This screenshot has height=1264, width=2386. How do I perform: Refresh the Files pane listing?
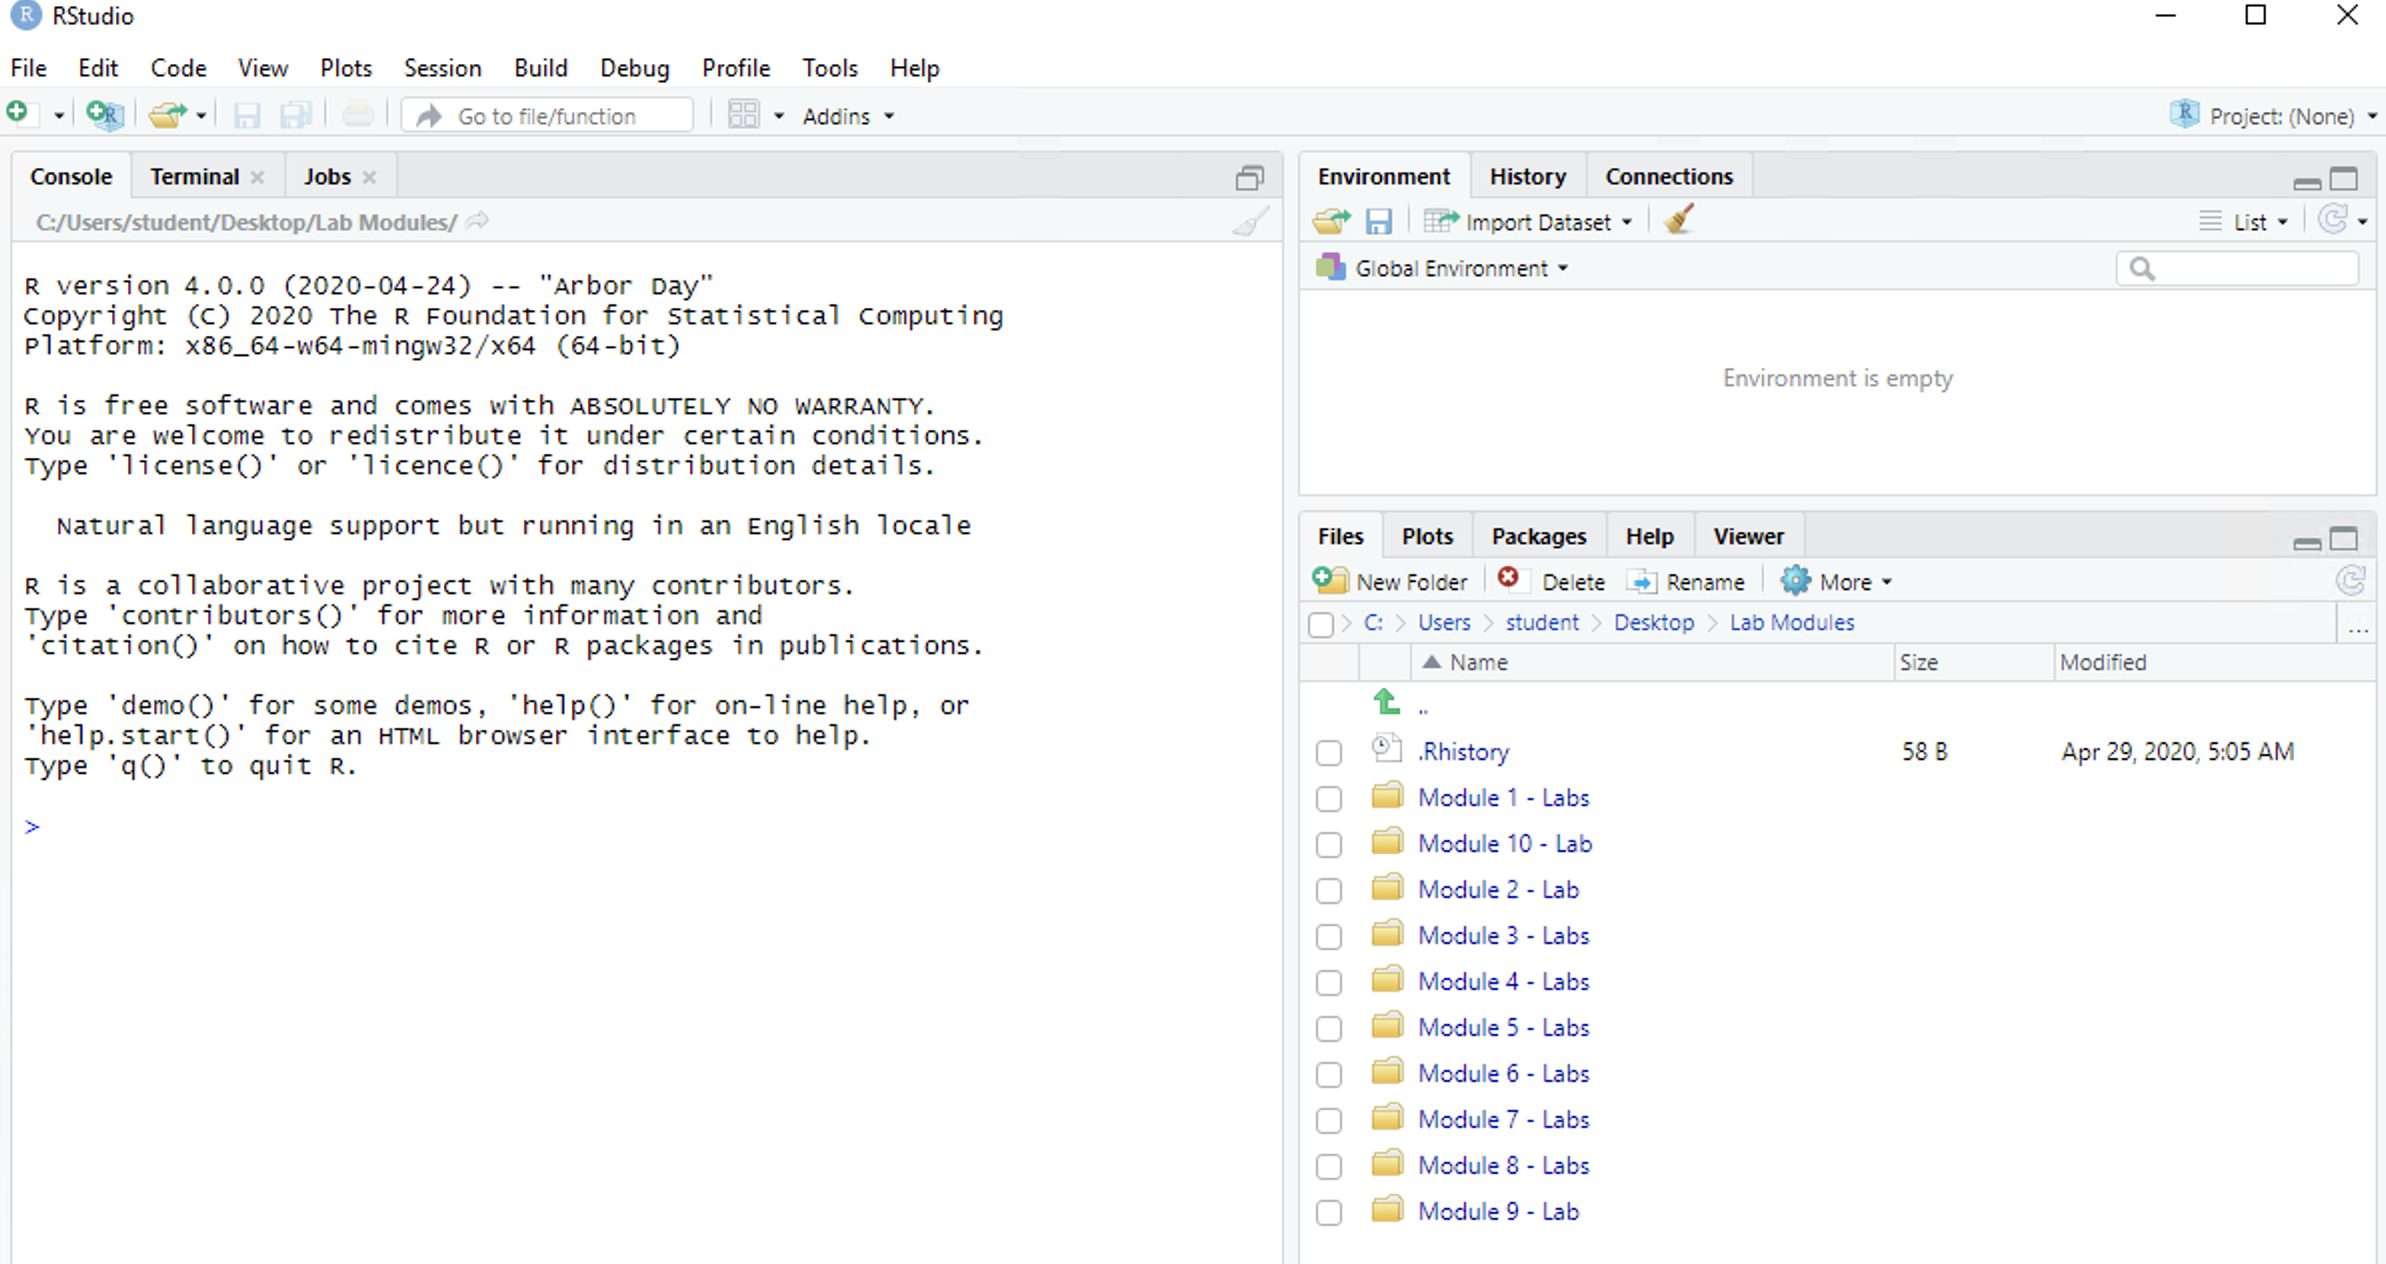point(2350,581)
